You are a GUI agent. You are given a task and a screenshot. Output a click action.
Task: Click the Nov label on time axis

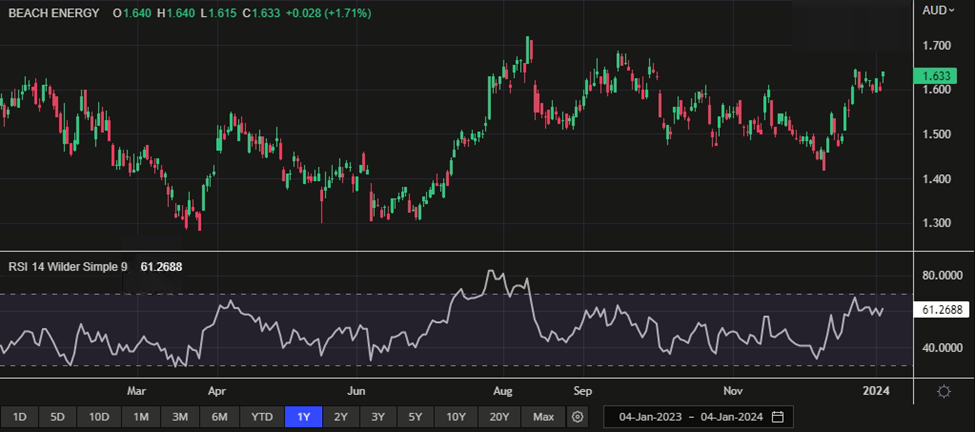pos(733,391)
